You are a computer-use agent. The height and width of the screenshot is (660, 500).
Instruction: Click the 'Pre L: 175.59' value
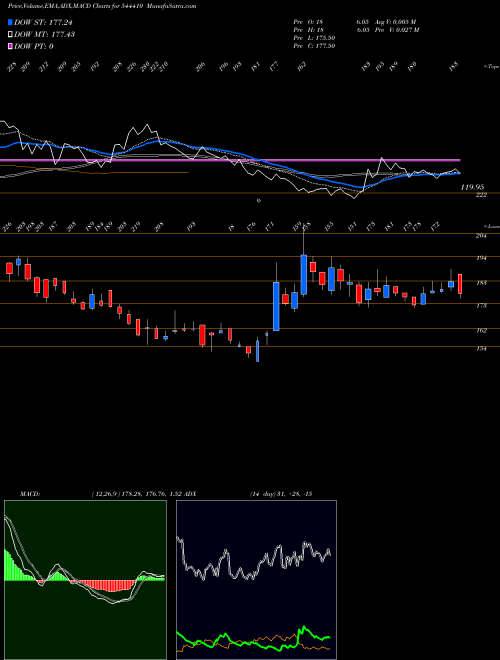pos(314,38)
